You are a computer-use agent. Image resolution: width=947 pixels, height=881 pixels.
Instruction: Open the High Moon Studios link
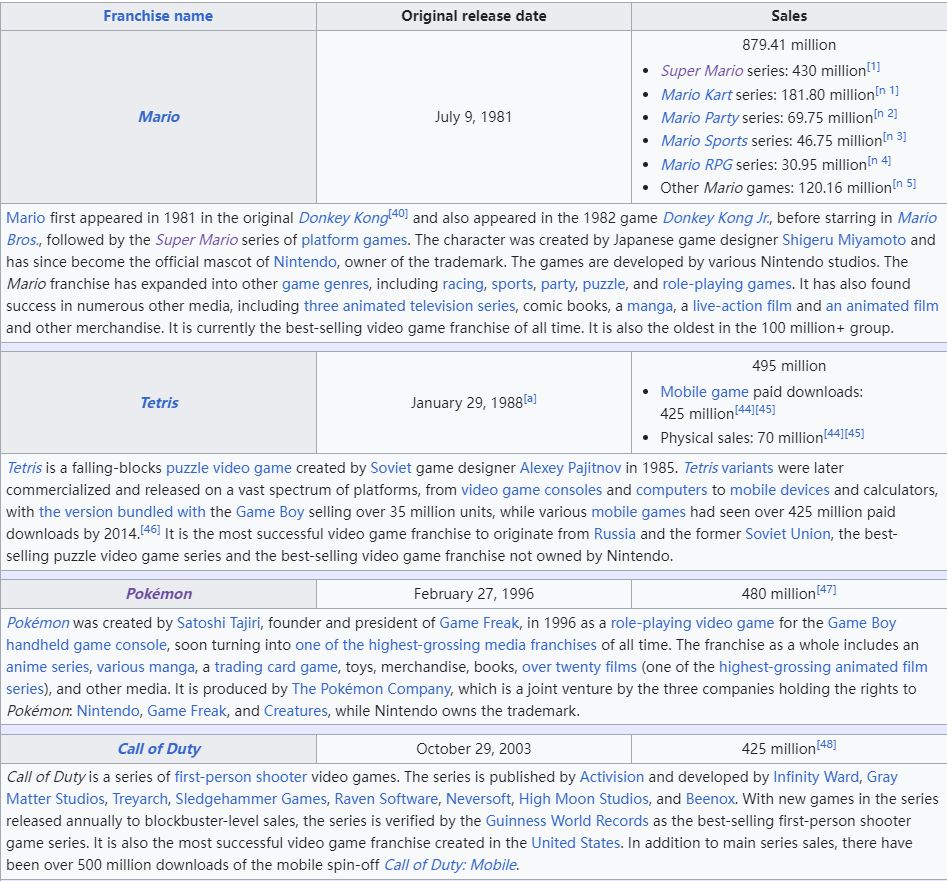point(584,799)
